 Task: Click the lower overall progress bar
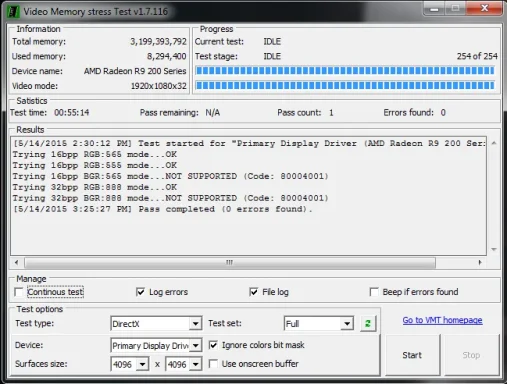coord(345,85)
